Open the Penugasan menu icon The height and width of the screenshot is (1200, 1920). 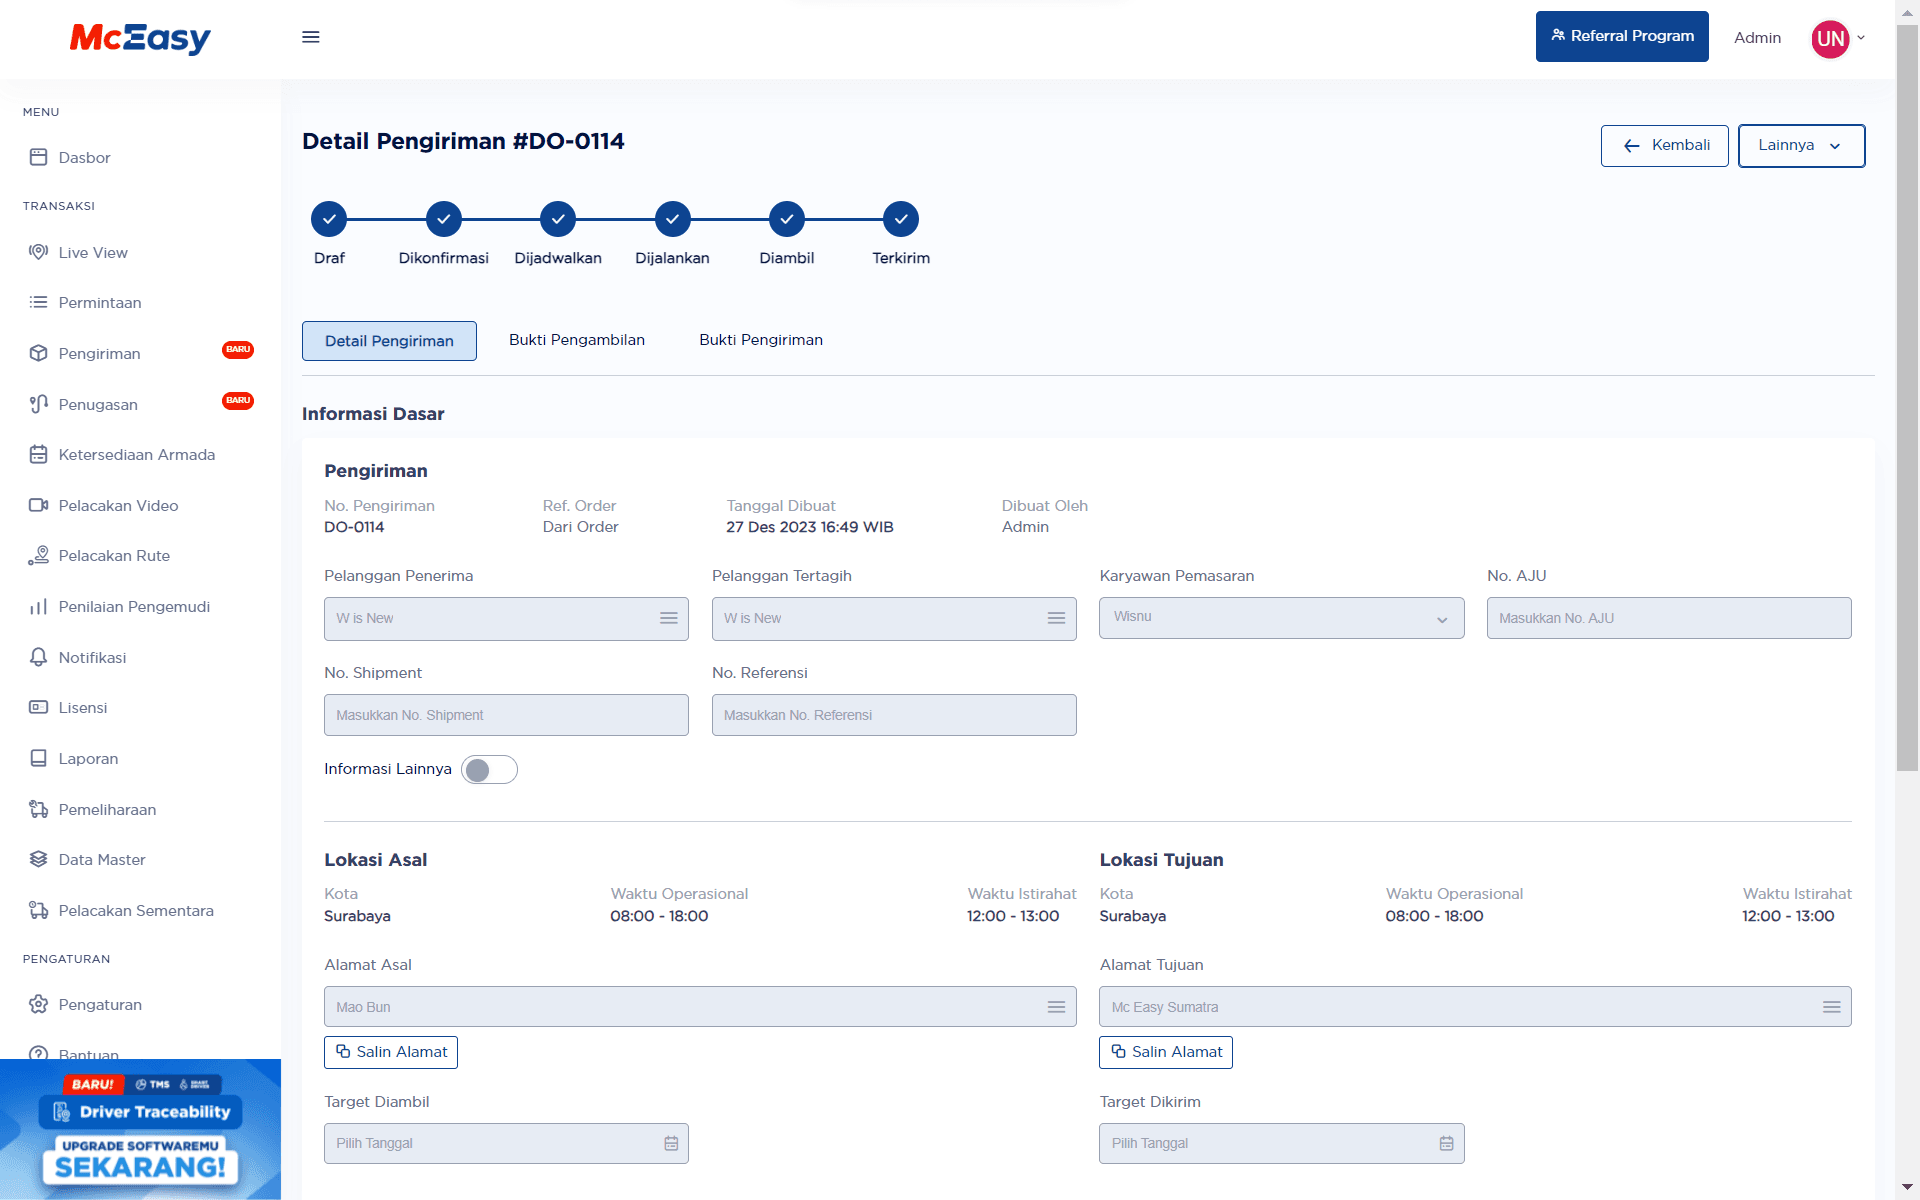[x=37, y=404]
